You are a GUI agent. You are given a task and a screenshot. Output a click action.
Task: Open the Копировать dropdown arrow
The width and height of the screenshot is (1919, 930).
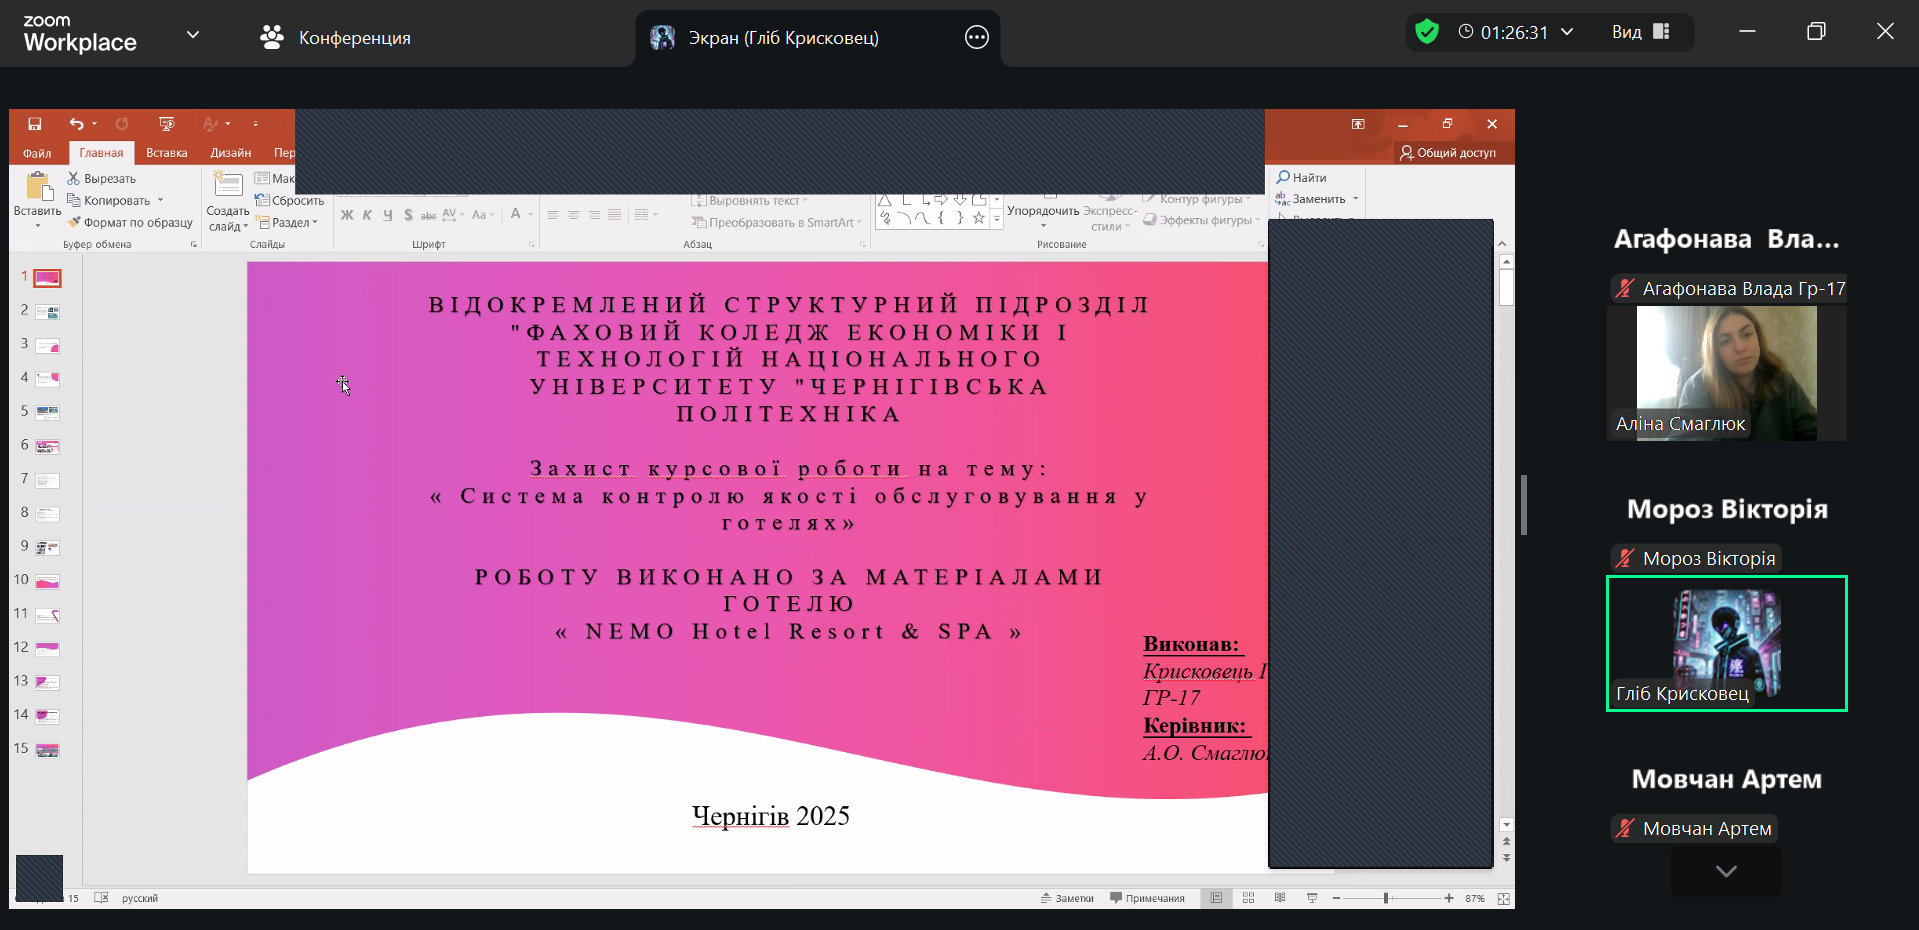[x=160, y=201]
